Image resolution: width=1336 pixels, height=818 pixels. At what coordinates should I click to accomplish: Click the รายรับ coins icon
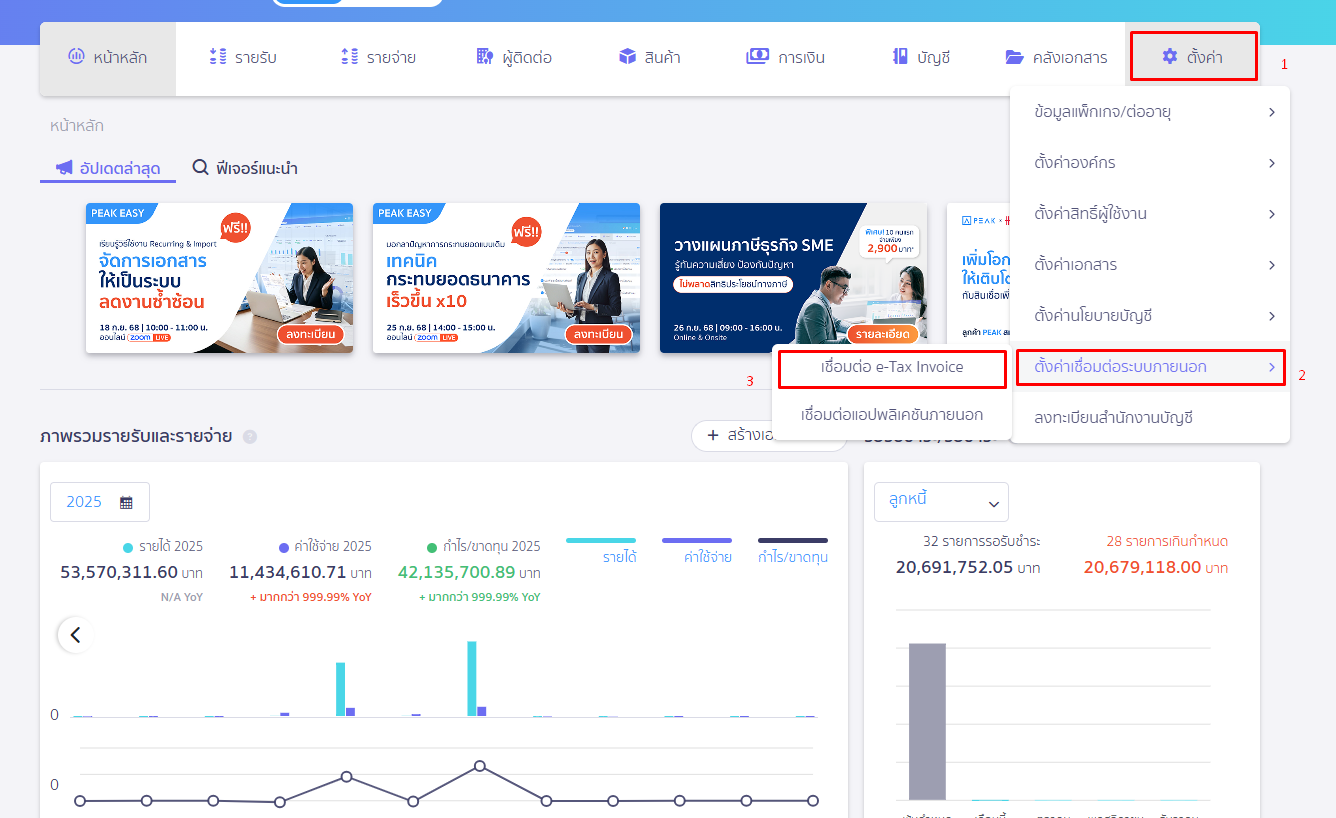click(x=218, y=57)
